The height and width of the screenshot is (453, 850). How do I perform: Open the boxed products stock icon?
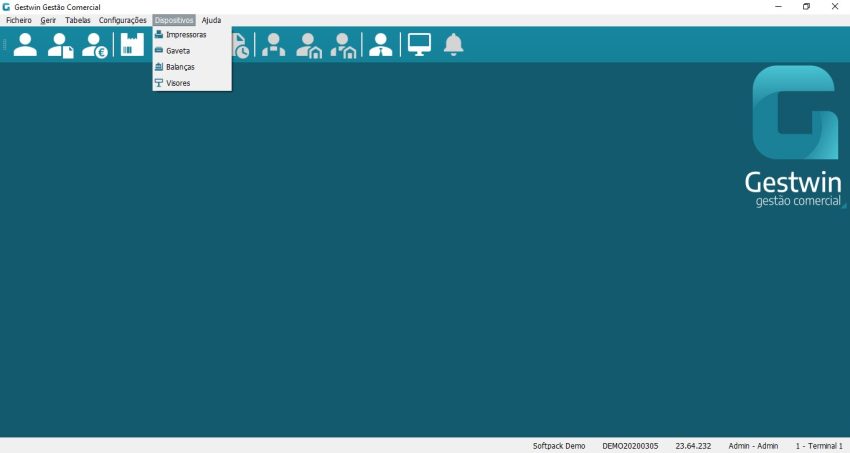pos(132,45)
